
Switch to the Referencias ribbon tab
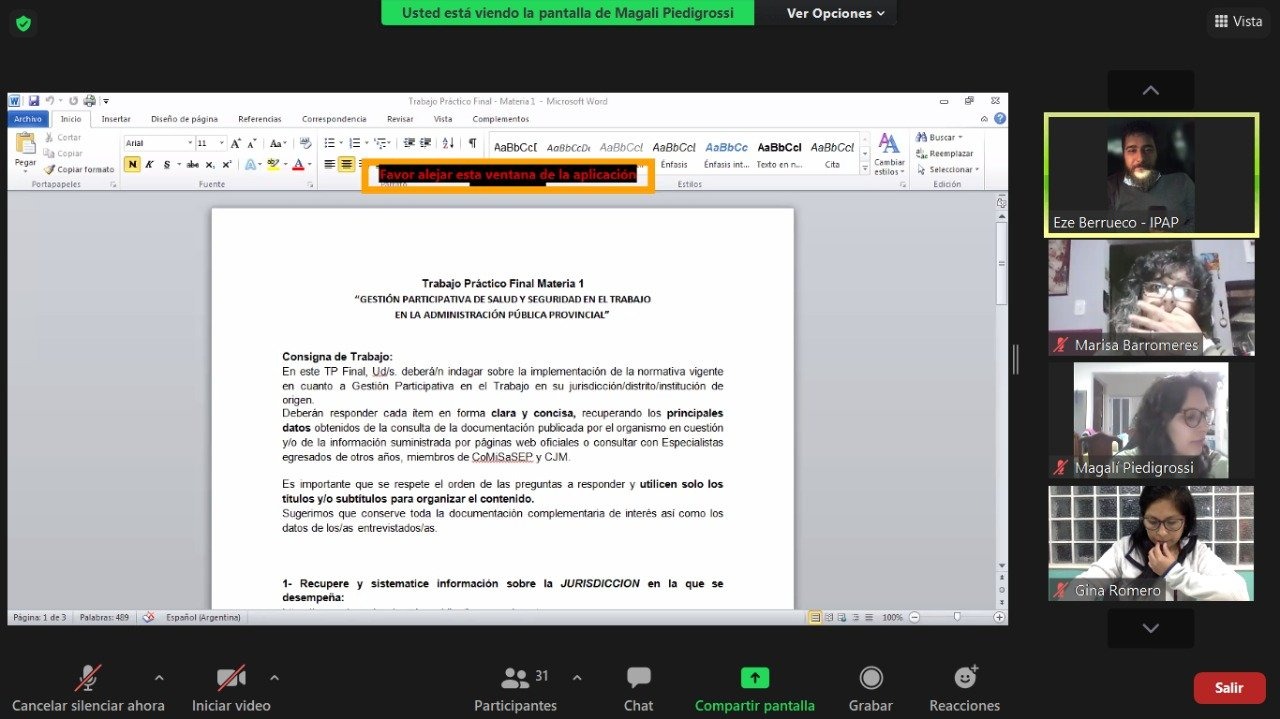point(259,119)
